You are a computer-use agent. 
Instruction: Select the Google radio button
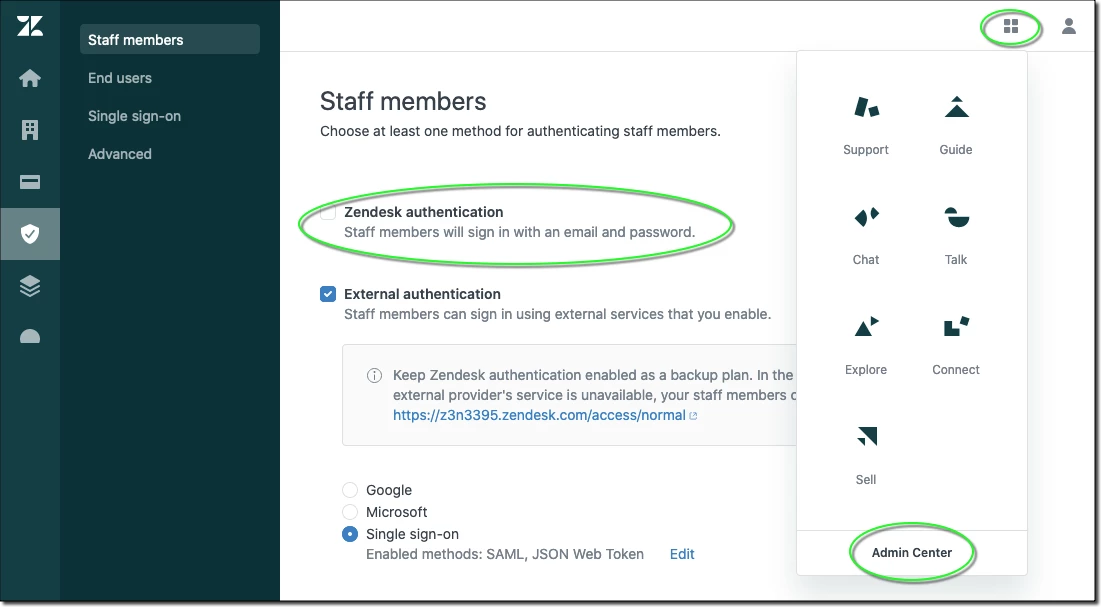click(350, 490)
